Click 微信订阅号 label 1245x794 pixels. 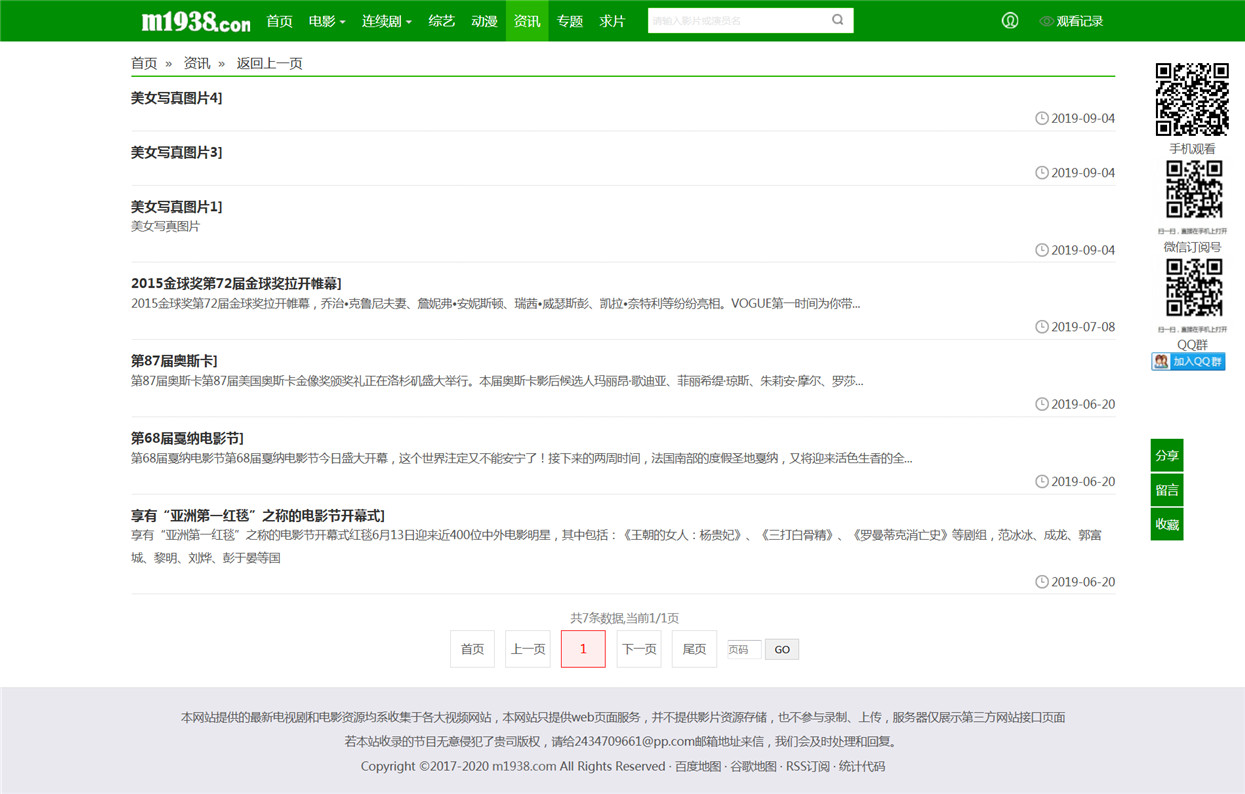point(1192,247)
